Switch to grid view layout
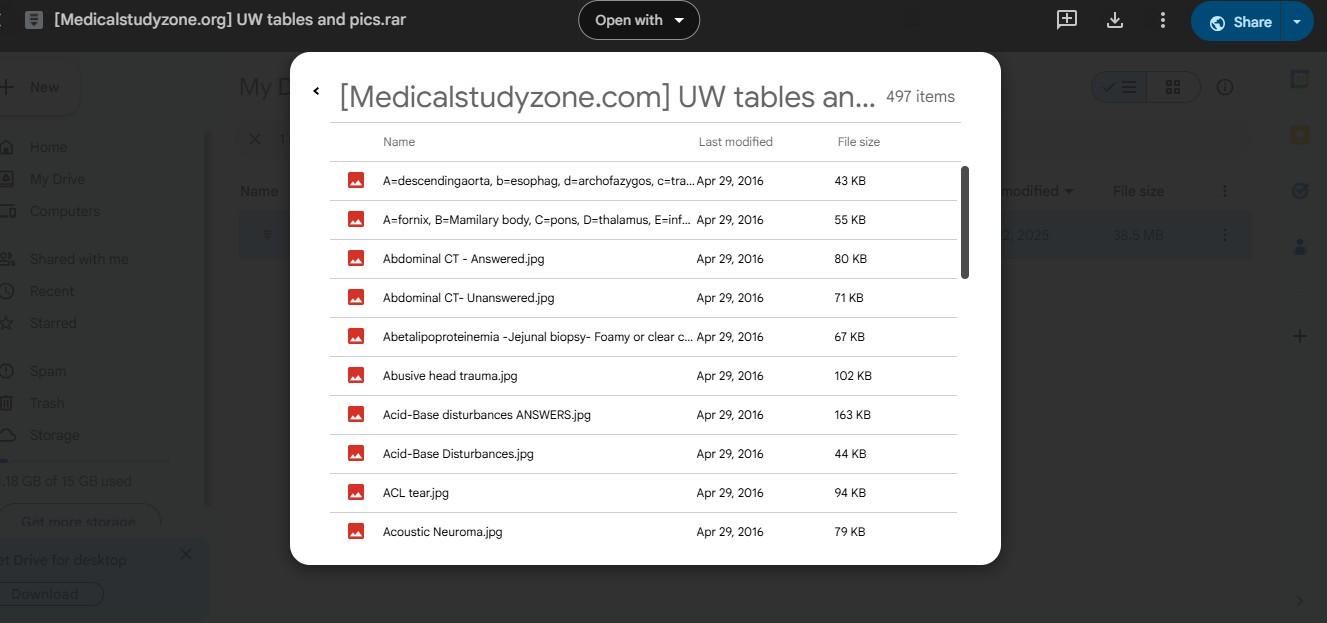The image size is (1327, 623). (x=1173, y=87)
